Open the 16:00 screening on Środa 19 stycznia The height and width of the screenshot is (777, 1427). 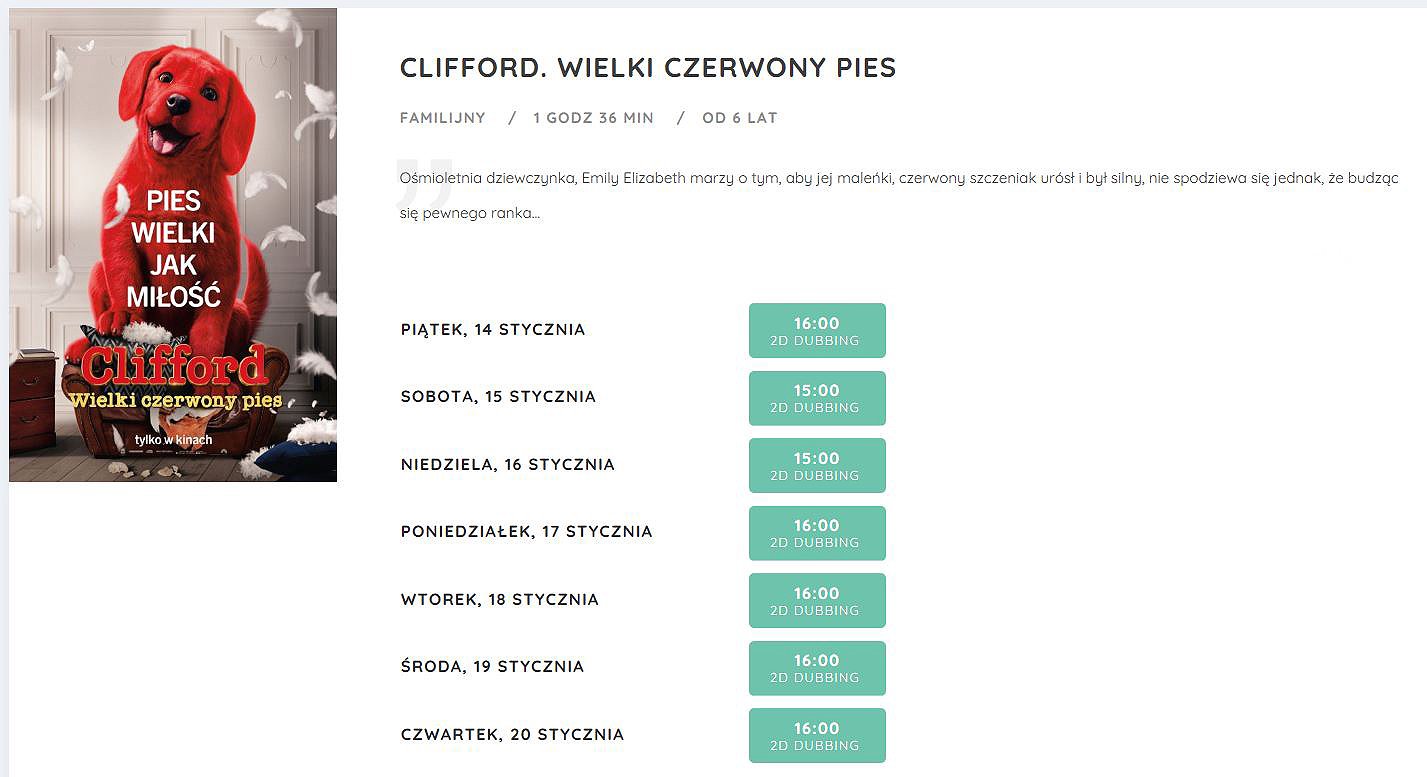click(x=817, y=668)
